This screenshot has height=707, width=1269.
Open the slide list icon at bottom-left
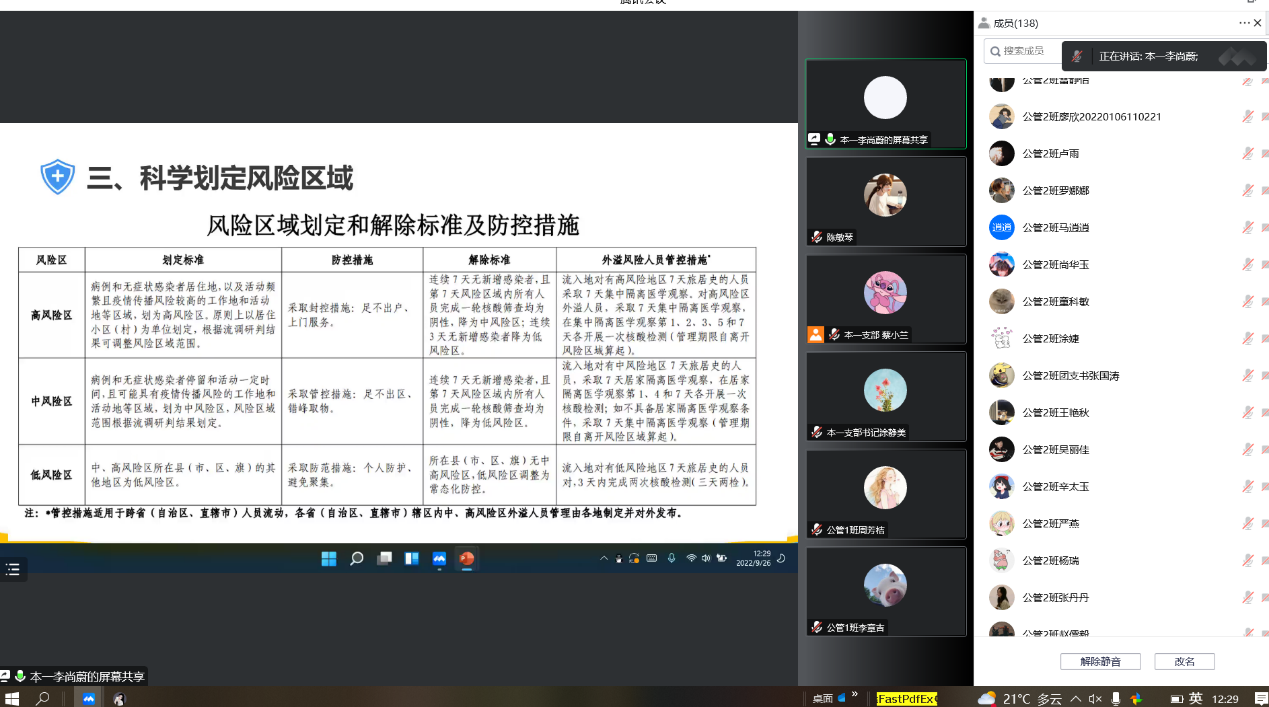pyautogui.click(x=13, y=569)
